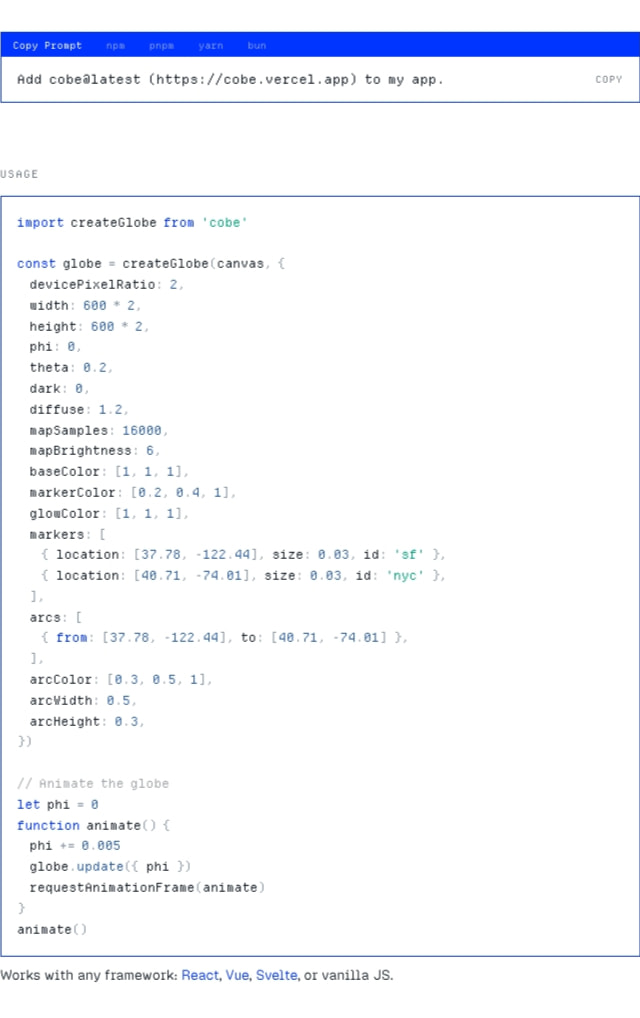
Task: Click the 'Animate the globe' comment
Action: coord(93,784)
